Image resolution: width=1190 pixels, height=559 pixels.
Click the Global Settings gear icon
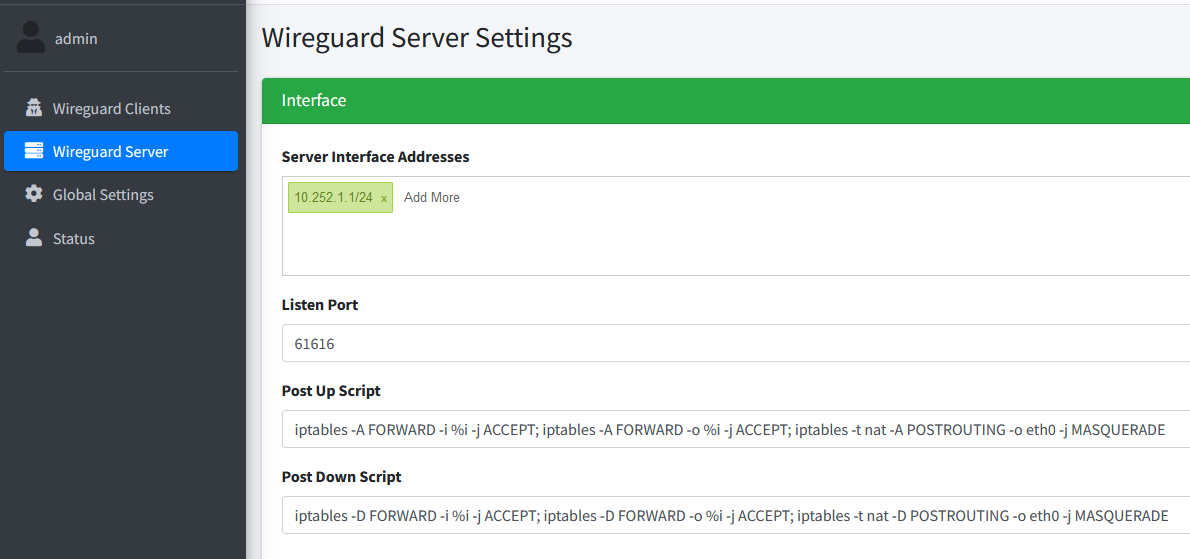[x=33, y=194]
